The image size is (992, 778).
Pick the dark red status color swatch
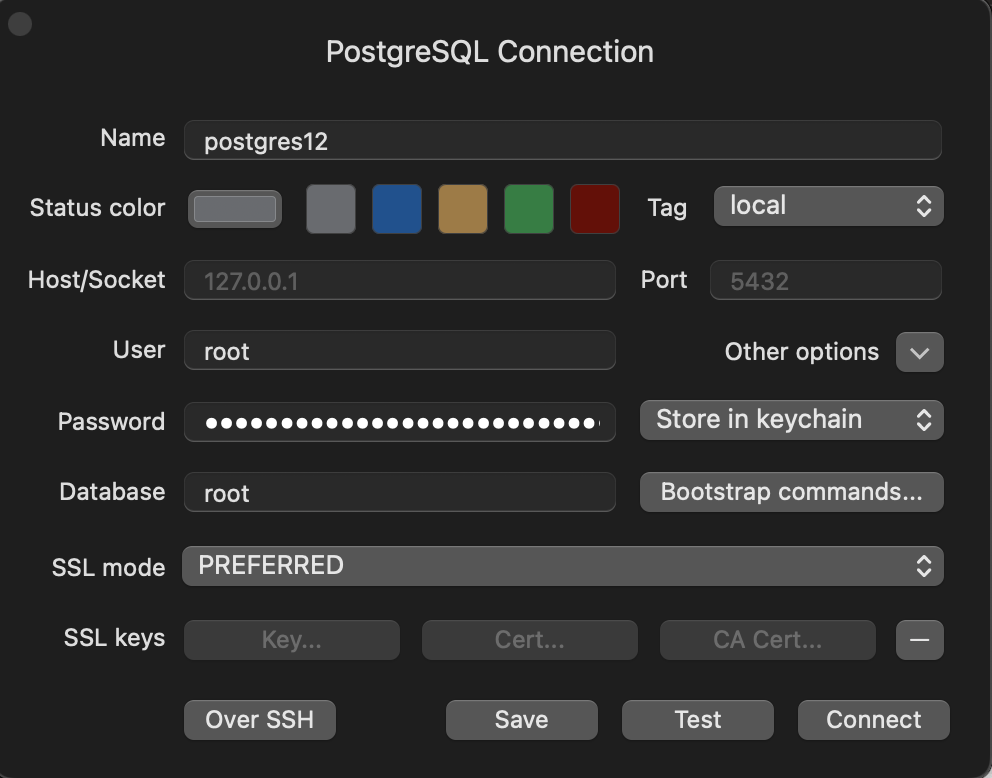coord(595,209)
